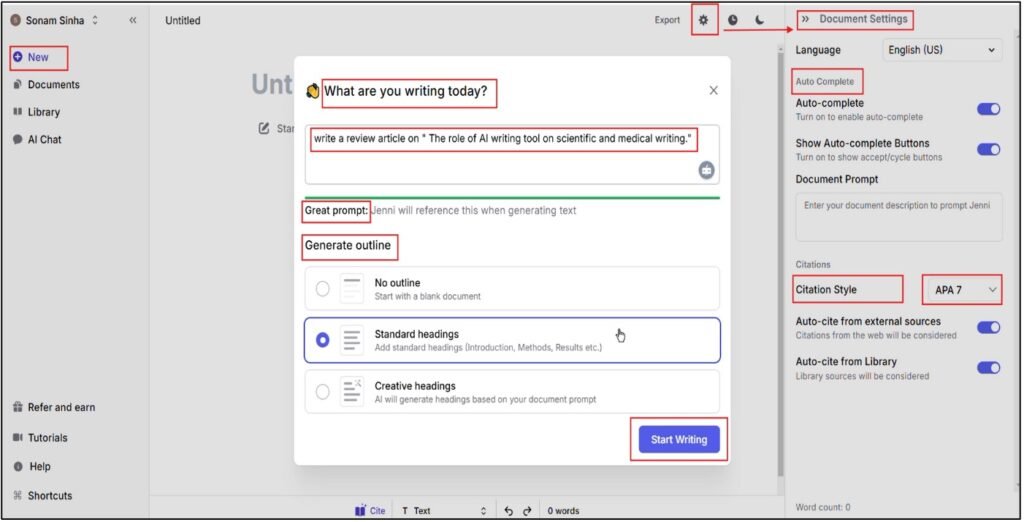Click the Untitled document title
1024x522 pixels.
point(183,20)
